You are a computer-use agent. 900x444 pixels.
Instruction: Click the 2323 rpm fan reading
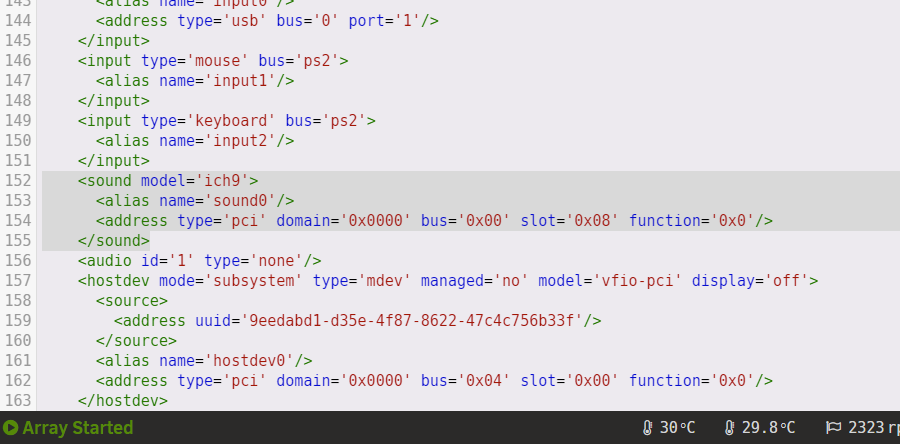[874, 428]
